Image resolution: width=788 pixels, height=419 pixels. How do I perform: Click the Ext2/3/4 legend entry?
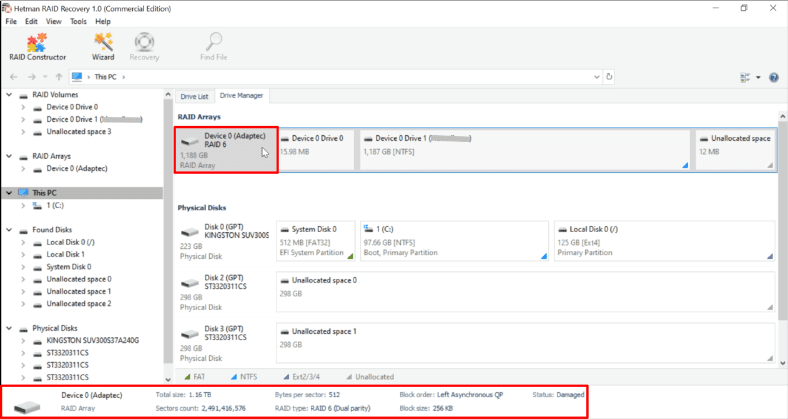click(x=301, y=377)
